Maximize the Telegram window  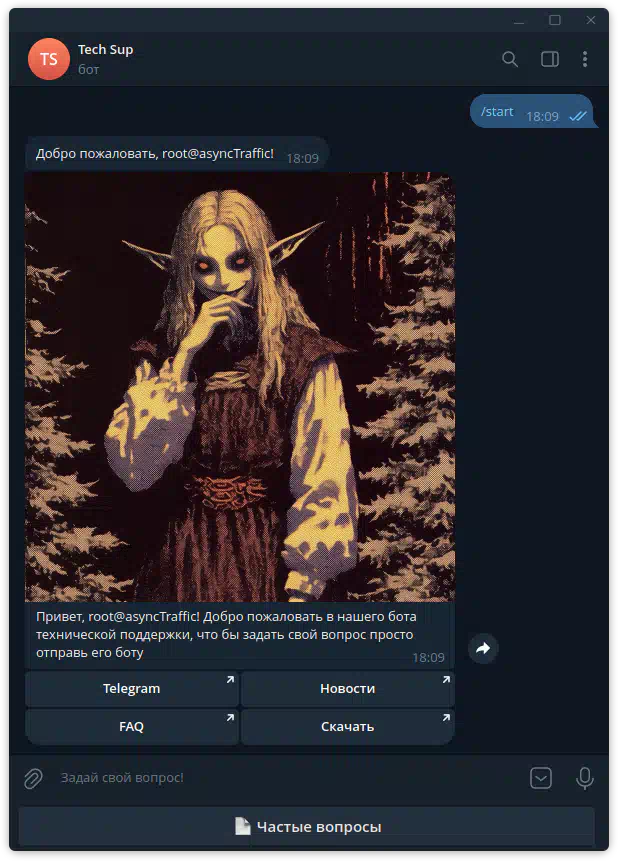click(x=555, y=20)
